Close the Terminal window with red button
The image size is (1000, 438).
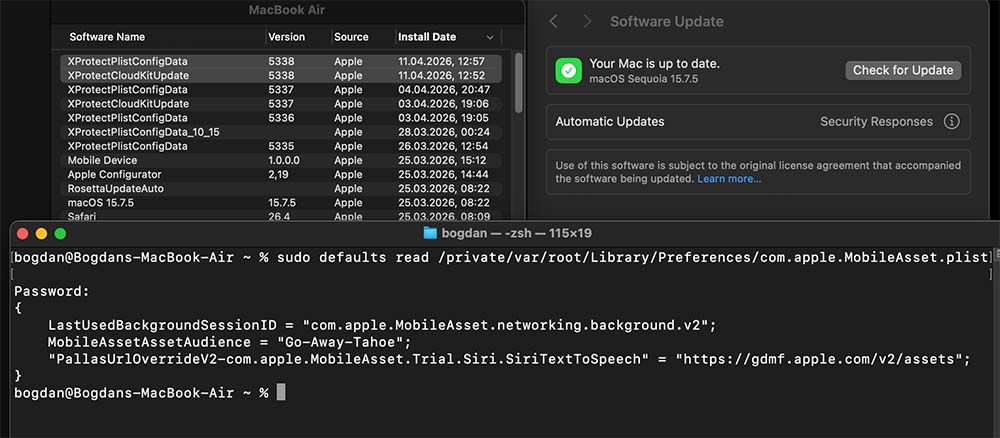coord(22,233)
